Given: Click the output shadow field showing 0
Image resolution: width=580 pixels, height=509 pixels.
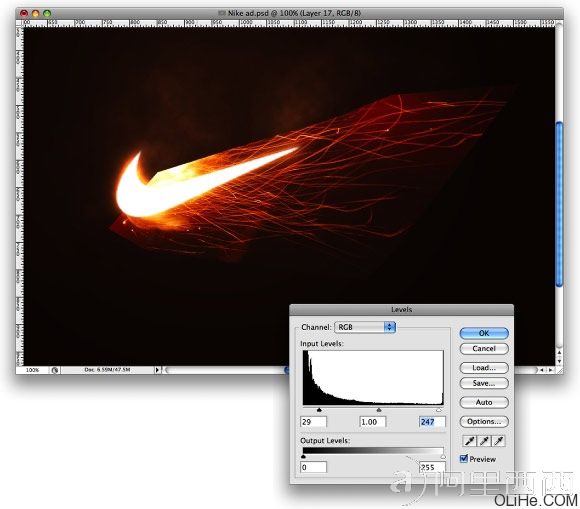Looking at the screenshot, I should tap(314, 467).
